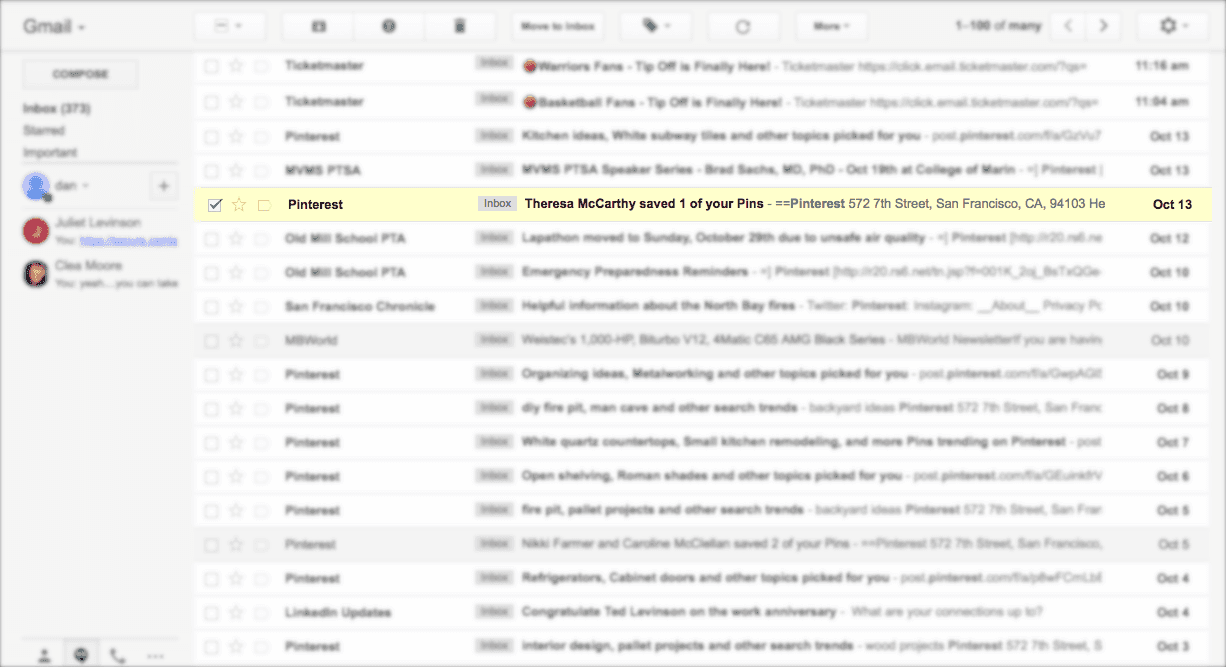Open the Important folder
Screen dimensions: 1226x667
50,153
